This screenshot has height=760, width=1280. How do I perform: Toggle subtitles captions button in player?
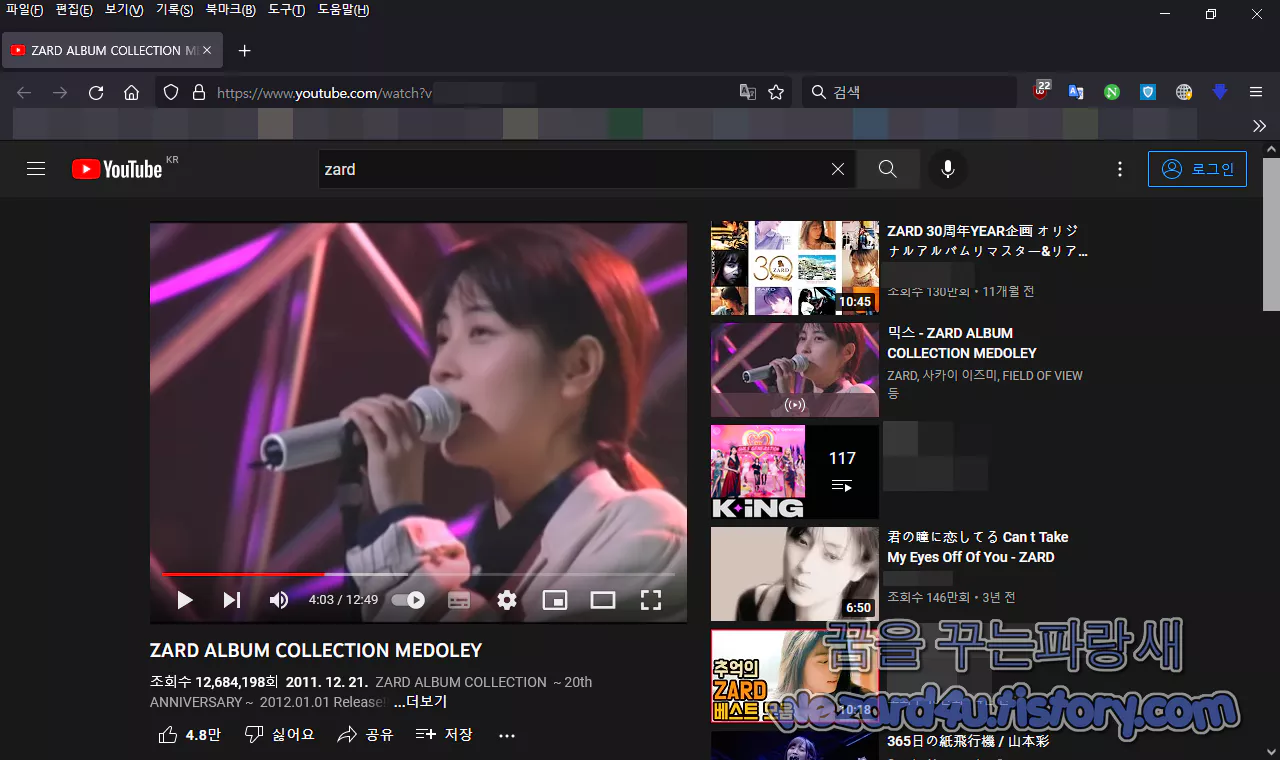point(459,600)
